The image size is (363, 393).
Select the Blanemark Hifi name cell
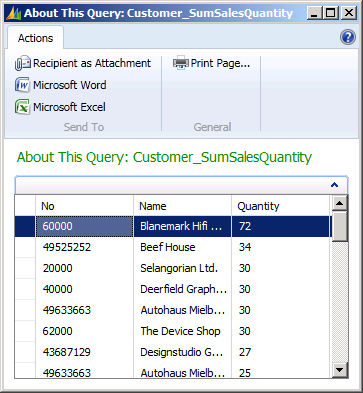[x=182, y=226]
